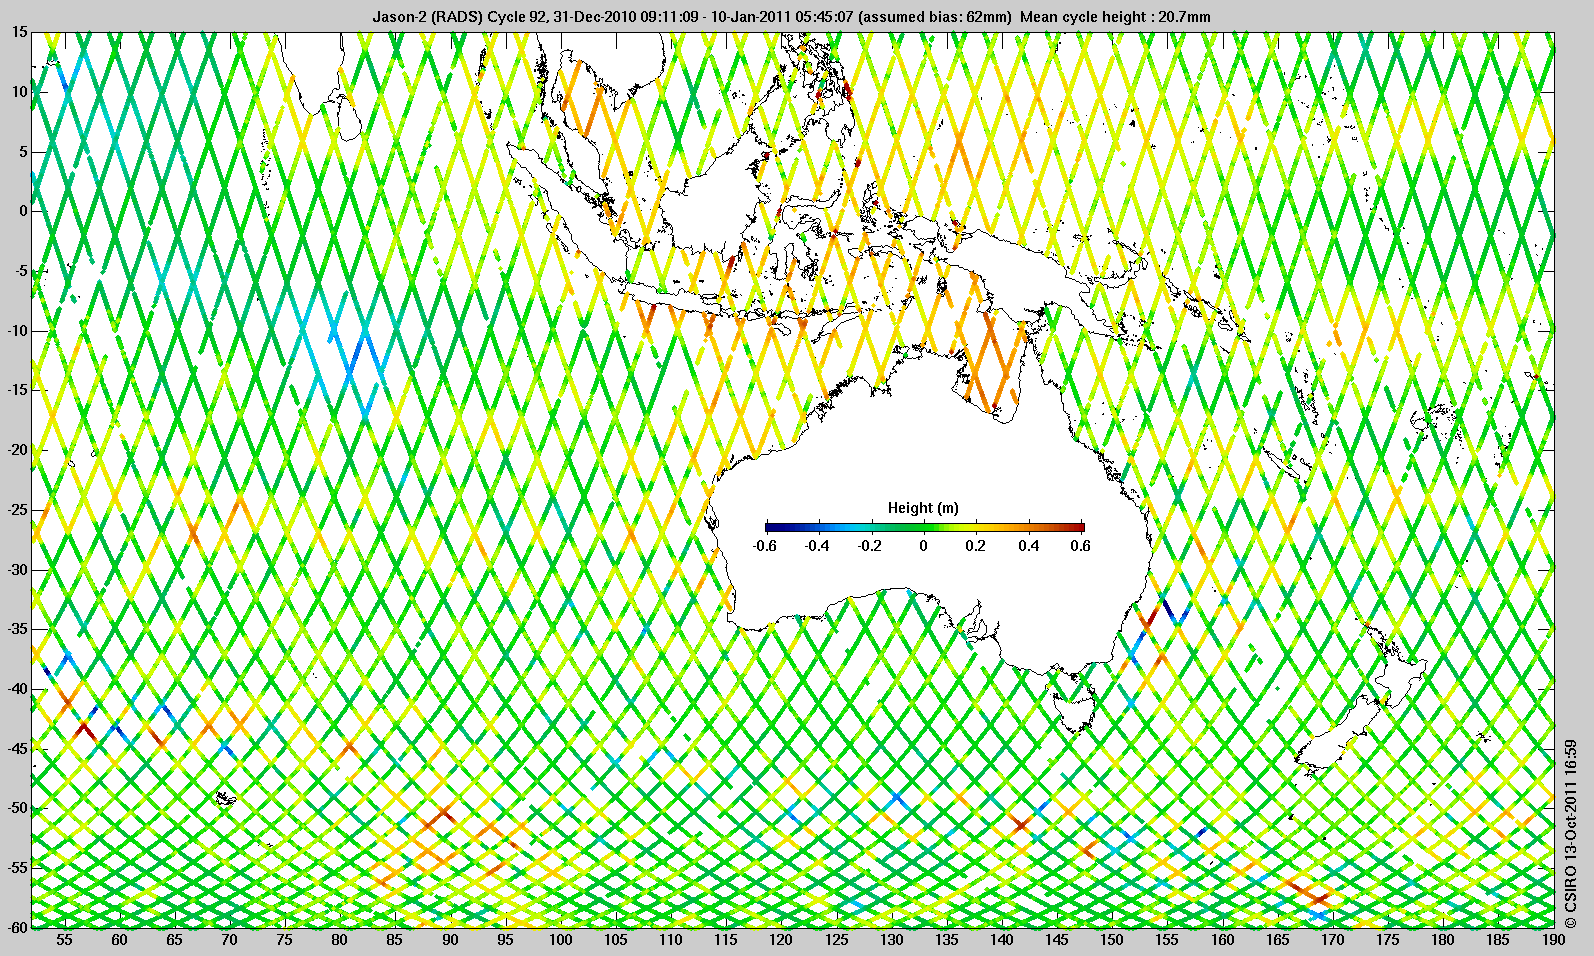The width and height of the screenshot is (1594, 956).
Task: Click latitude axis label "-25"
Action: coord(17,510)
